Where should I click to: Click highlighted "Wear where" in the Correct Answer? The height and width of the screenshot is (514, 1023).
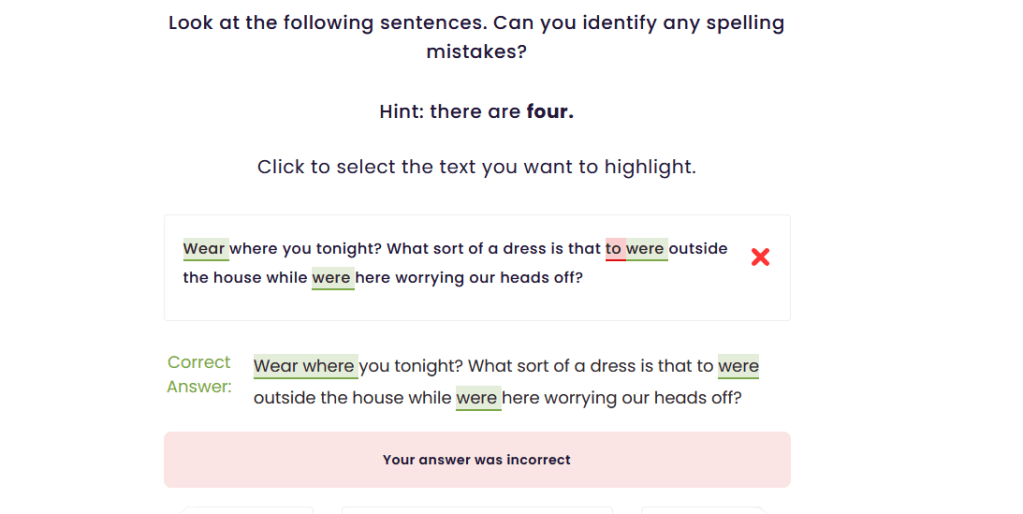[304, 366]
